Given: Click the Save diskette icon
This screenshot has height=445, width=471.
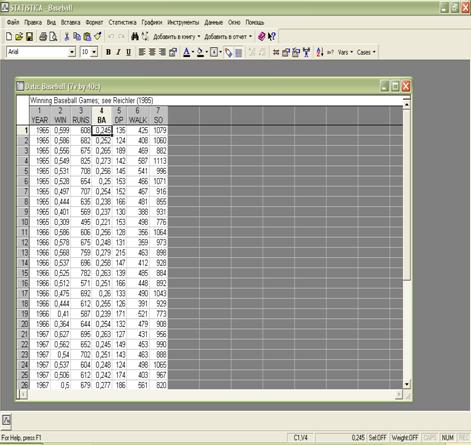Looking at the screenshot, I should (29, 36).
